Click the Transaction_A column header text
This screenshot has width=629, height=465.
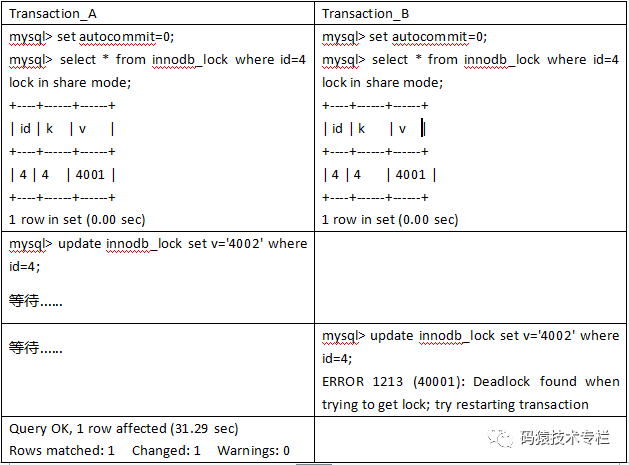(x=53, y=14)
